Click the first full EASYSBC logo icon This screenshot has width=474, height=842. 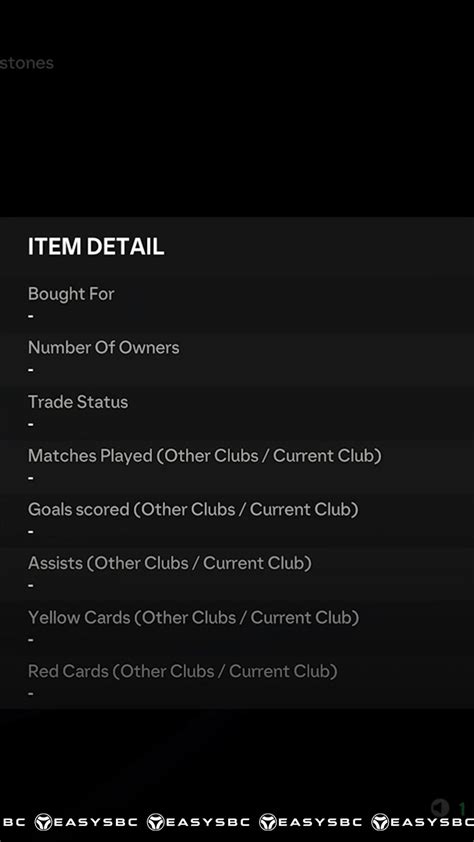tap(43, 822)
